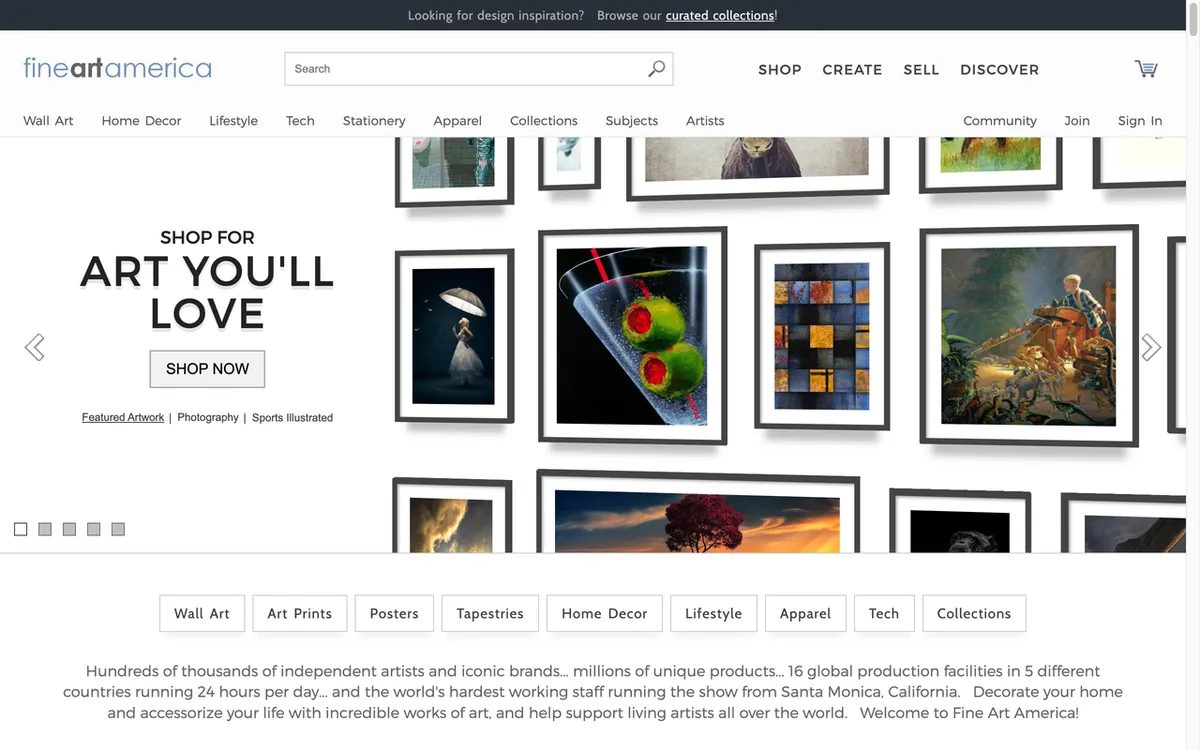Open the woman with umbrella artwork

pos(455,337)
